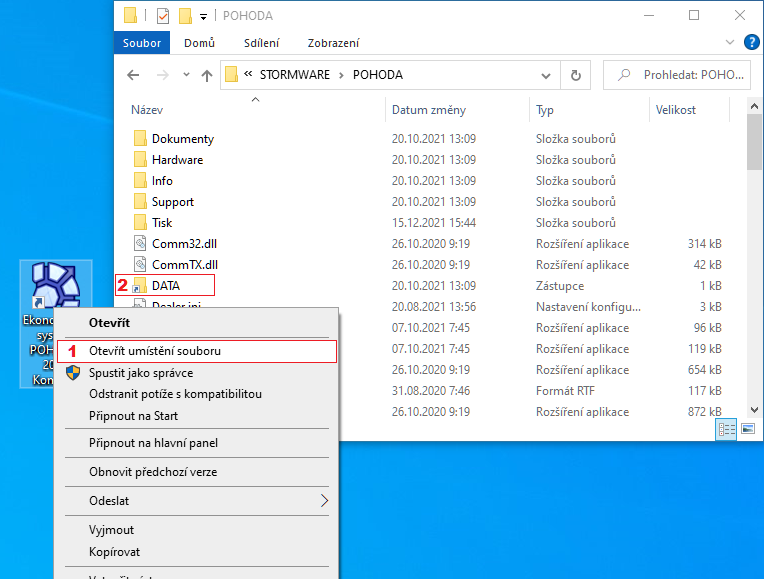This screenshot has width=764, height=579.
Task: Switch to Large icons view layout
Action: coord(748,429)
